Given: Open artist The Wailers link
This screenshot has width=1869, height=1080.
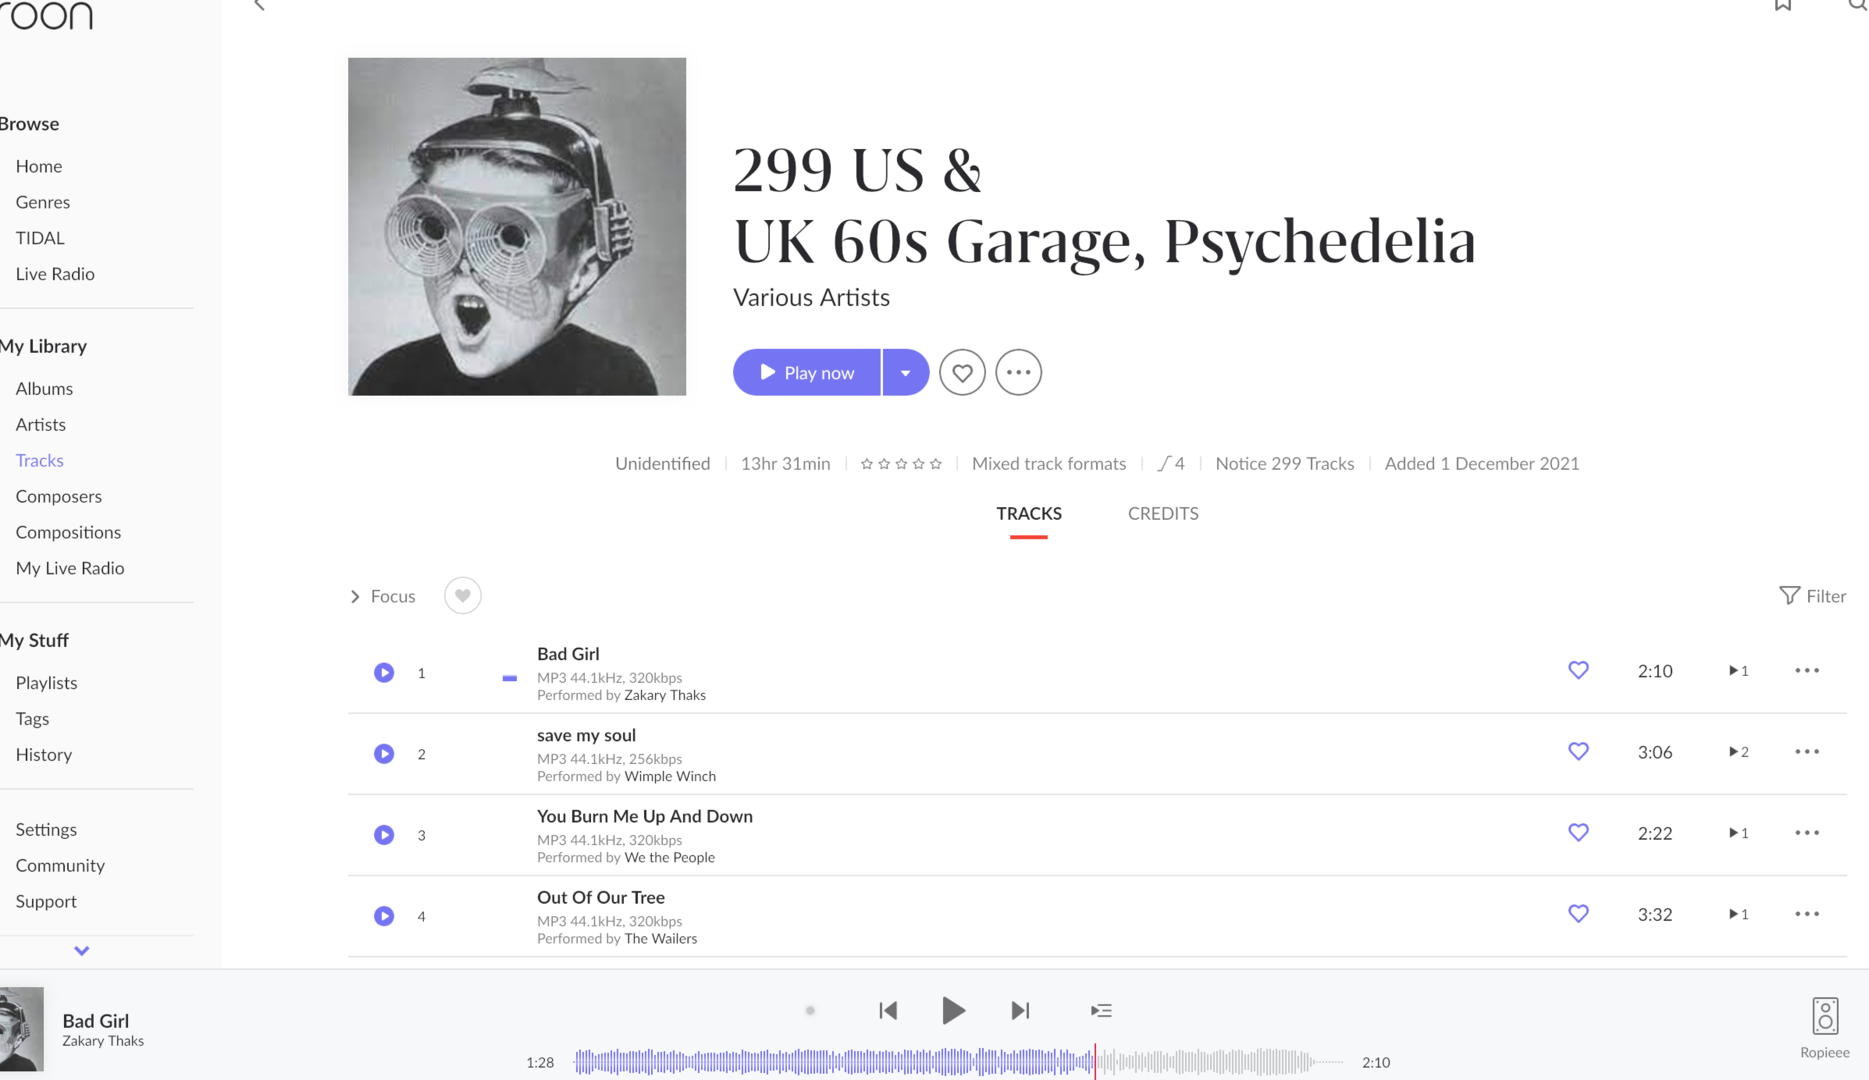Looking at the screenshot, I should click(661, 939).
